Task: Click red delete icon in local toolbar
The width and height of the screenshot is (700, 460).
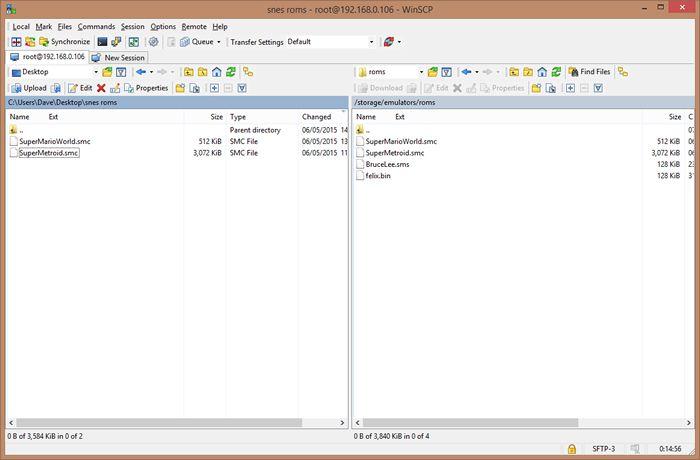Action: [x=101, y=88]
